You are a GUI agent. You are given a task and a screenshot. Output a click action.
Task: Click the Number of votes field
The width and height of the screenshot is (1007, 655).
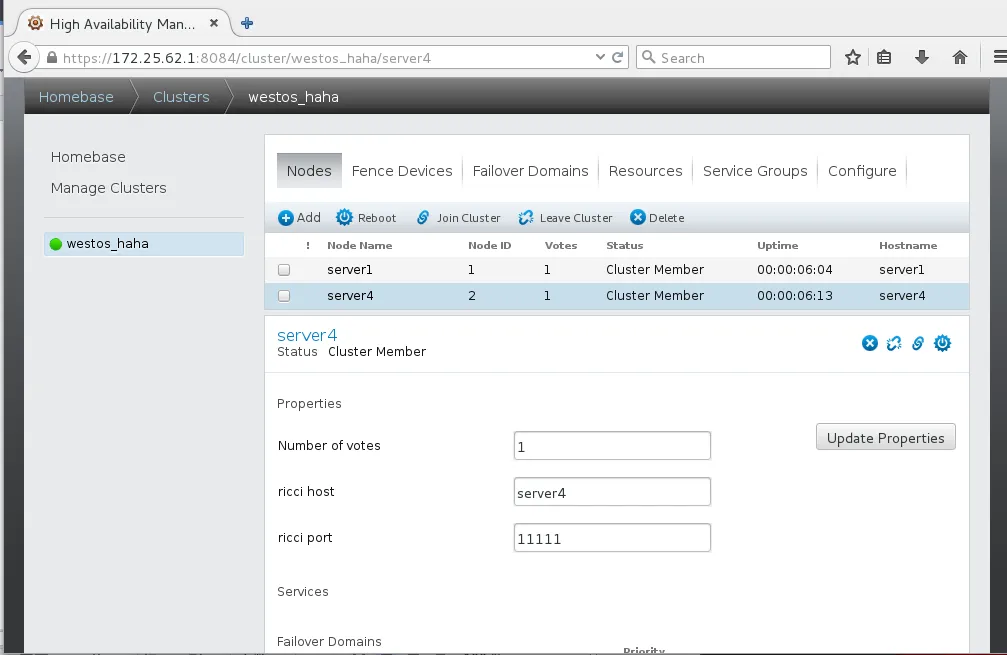pos(612,446)
